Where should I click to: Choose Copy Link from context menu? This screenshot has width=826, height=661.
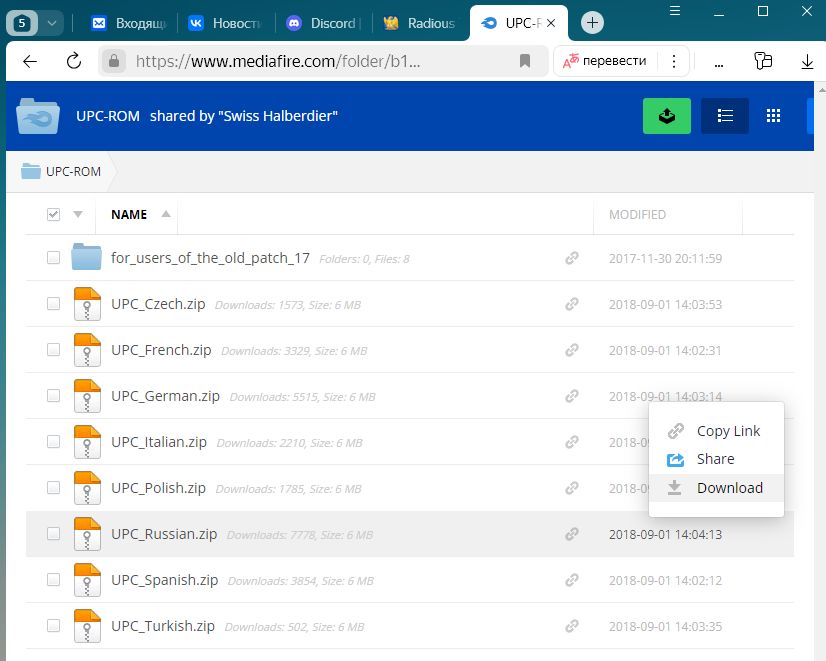[716, 431]
